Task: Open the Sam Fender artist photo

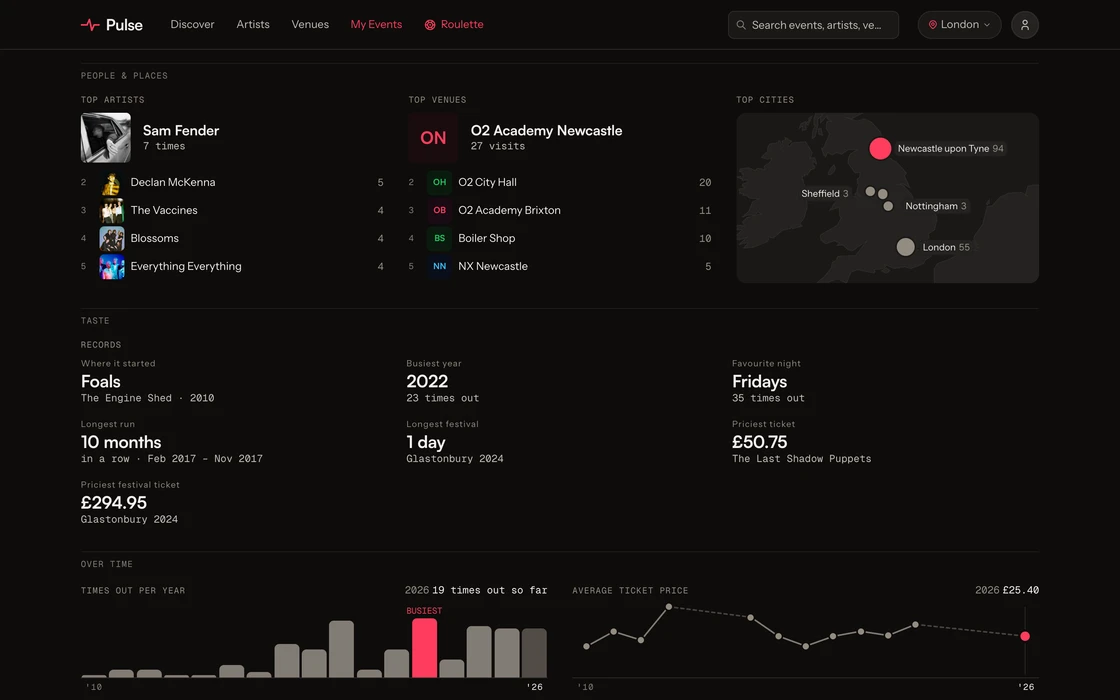Action: pyautogui.click(x=106, y=138)
